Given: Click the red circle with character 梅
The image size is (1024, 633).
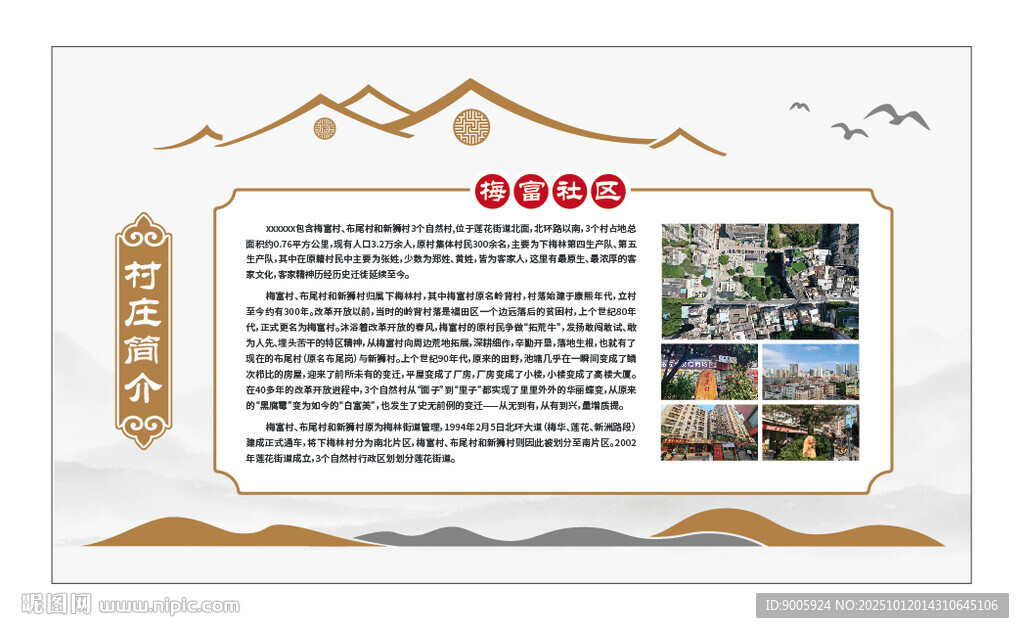Looking at the screenshot, I should coord(492,191).
